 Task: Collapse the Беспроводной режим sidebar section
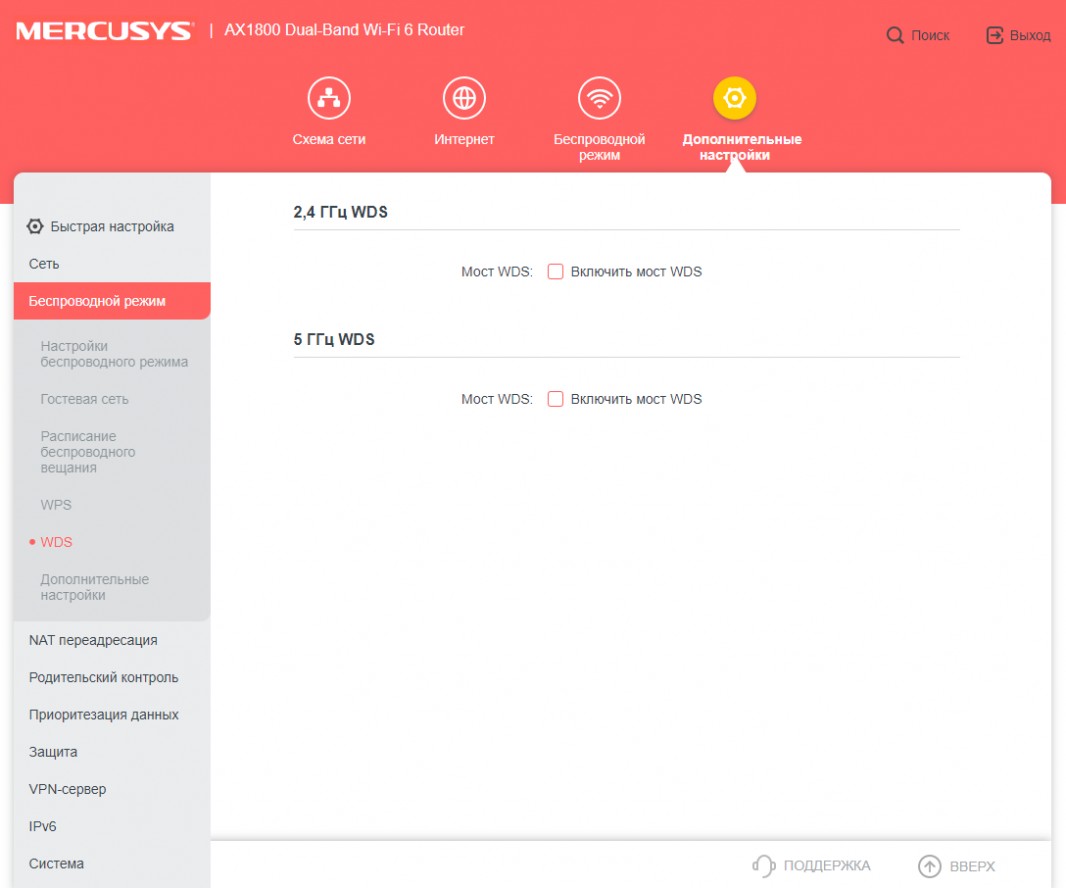(x=97, y=301)
